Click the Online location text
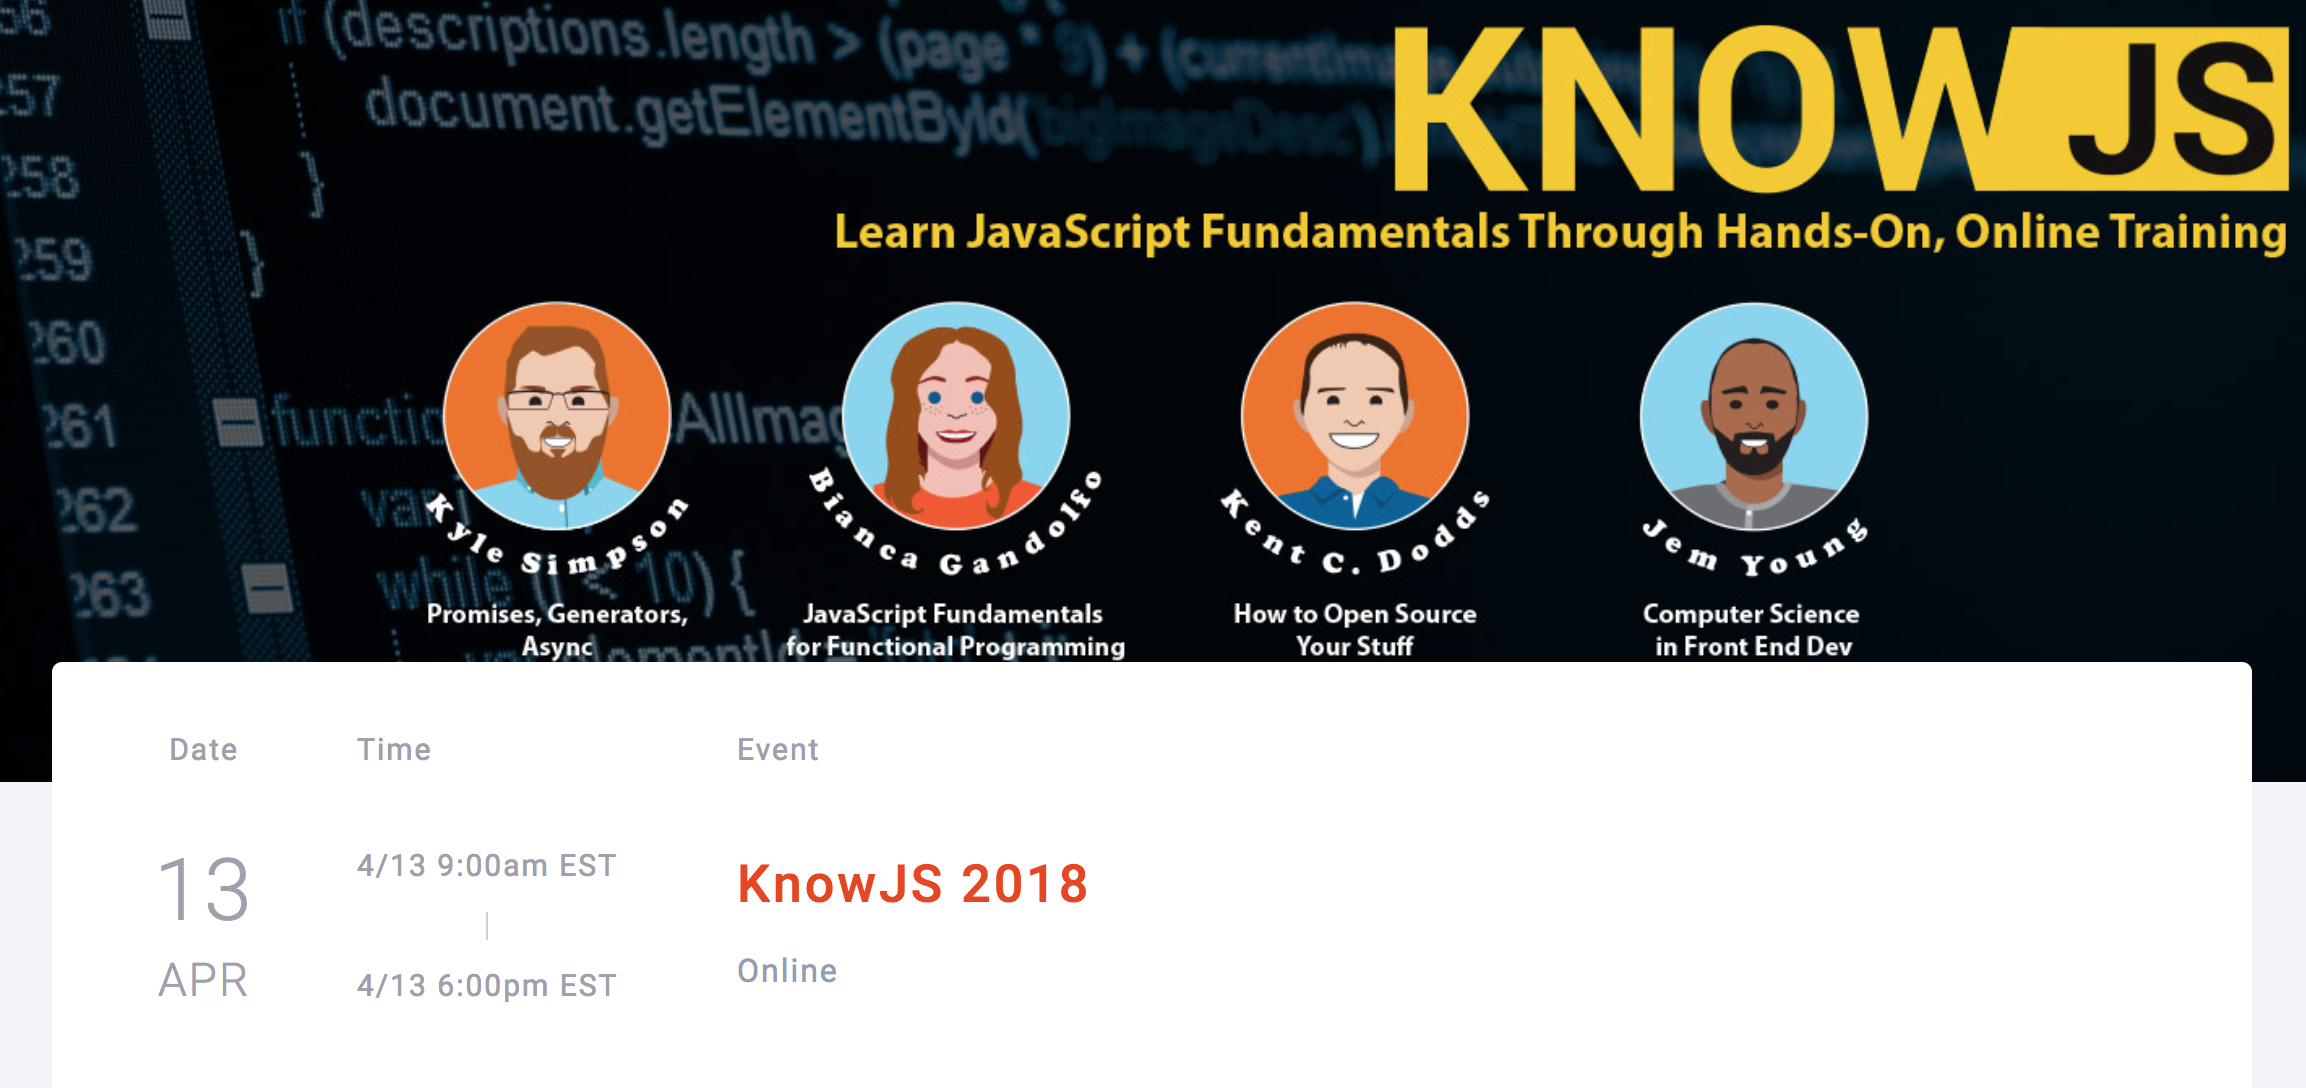Viewport: 2306px width, 1088px height. click(787, 970)
